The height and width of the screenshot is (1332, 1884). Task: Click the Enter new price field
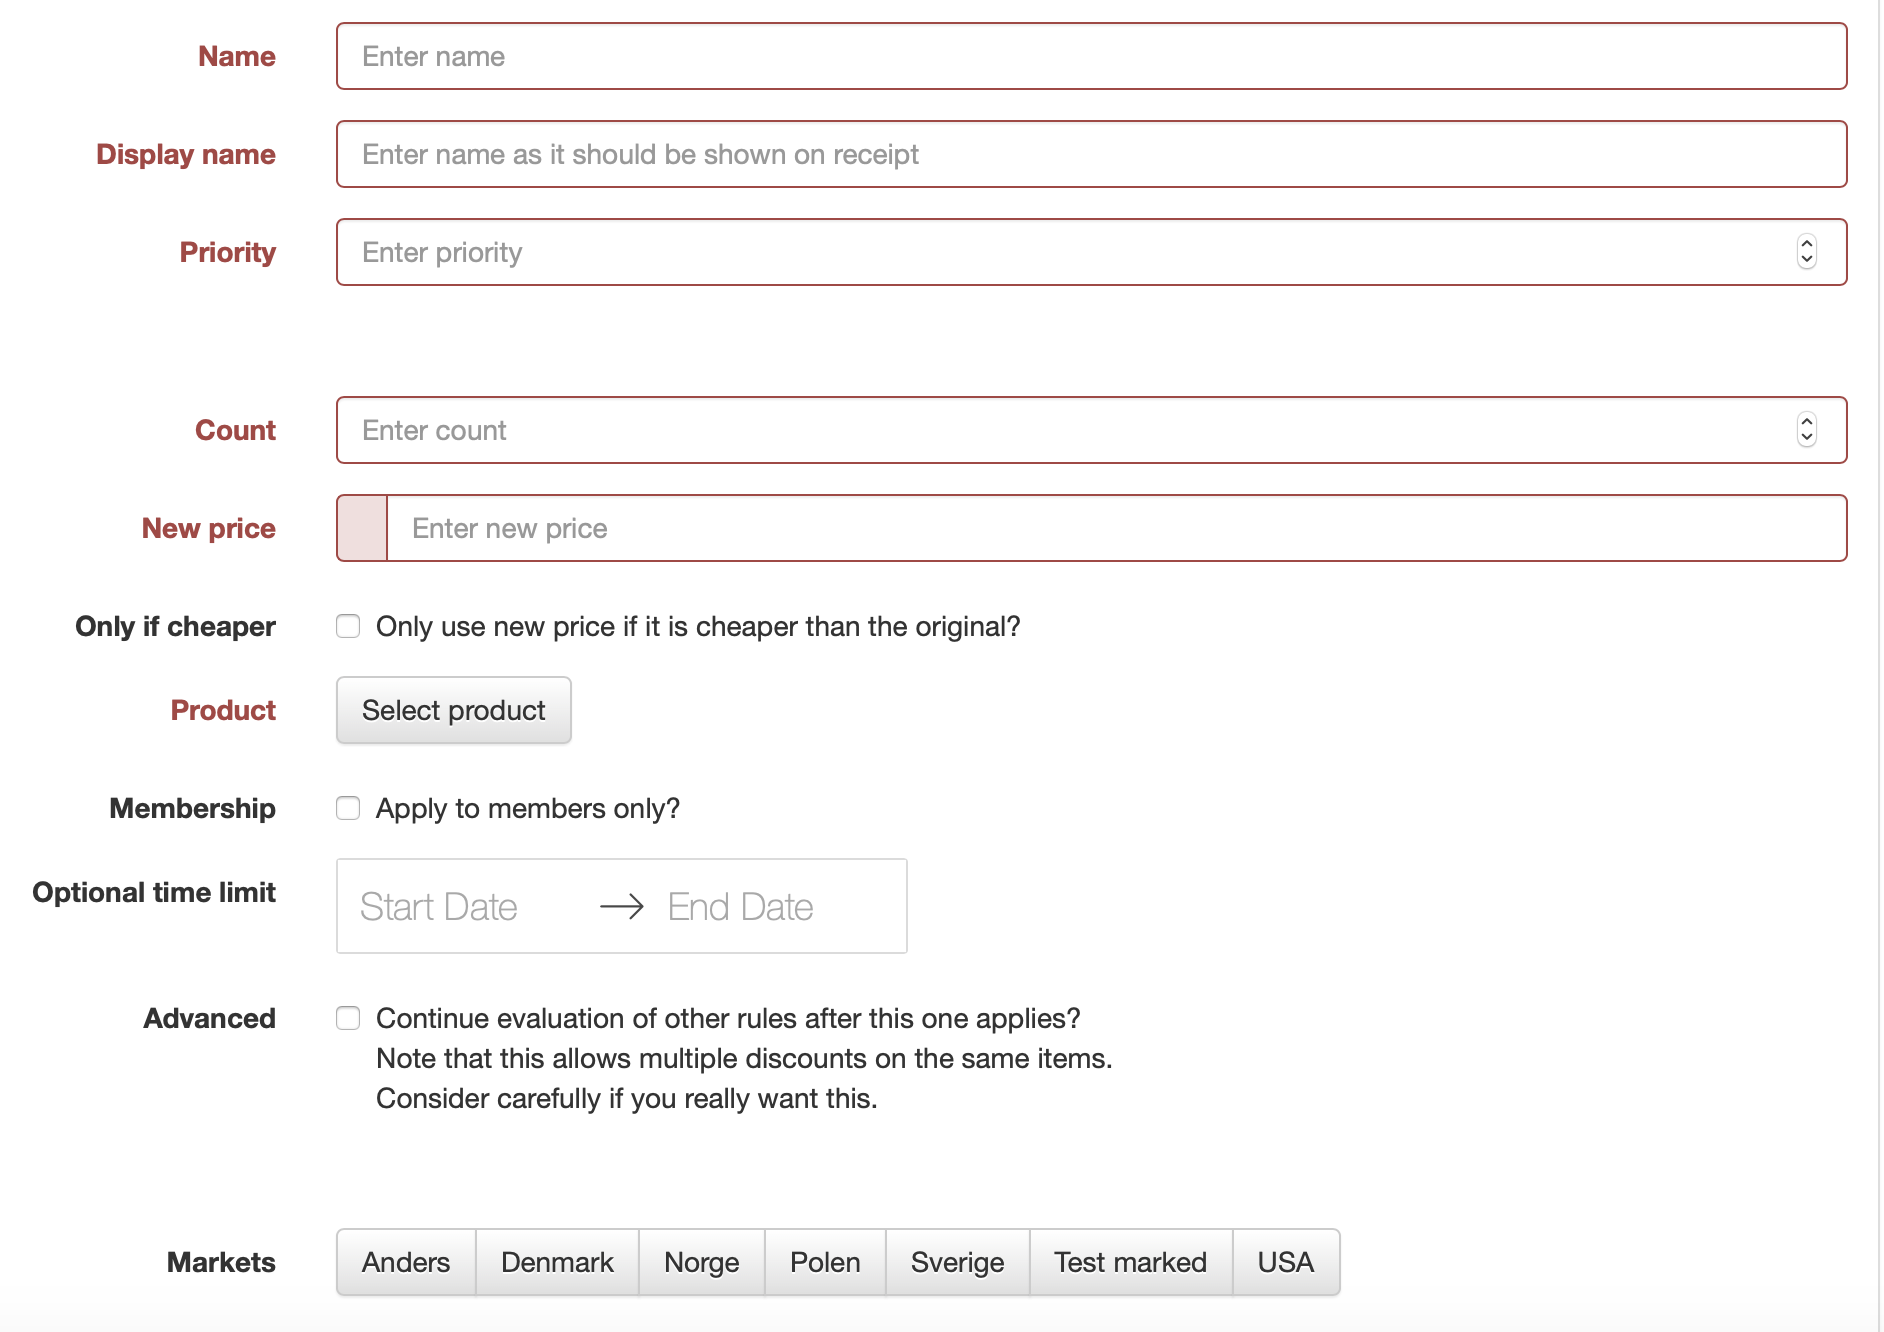click(x=1115, y=528)
